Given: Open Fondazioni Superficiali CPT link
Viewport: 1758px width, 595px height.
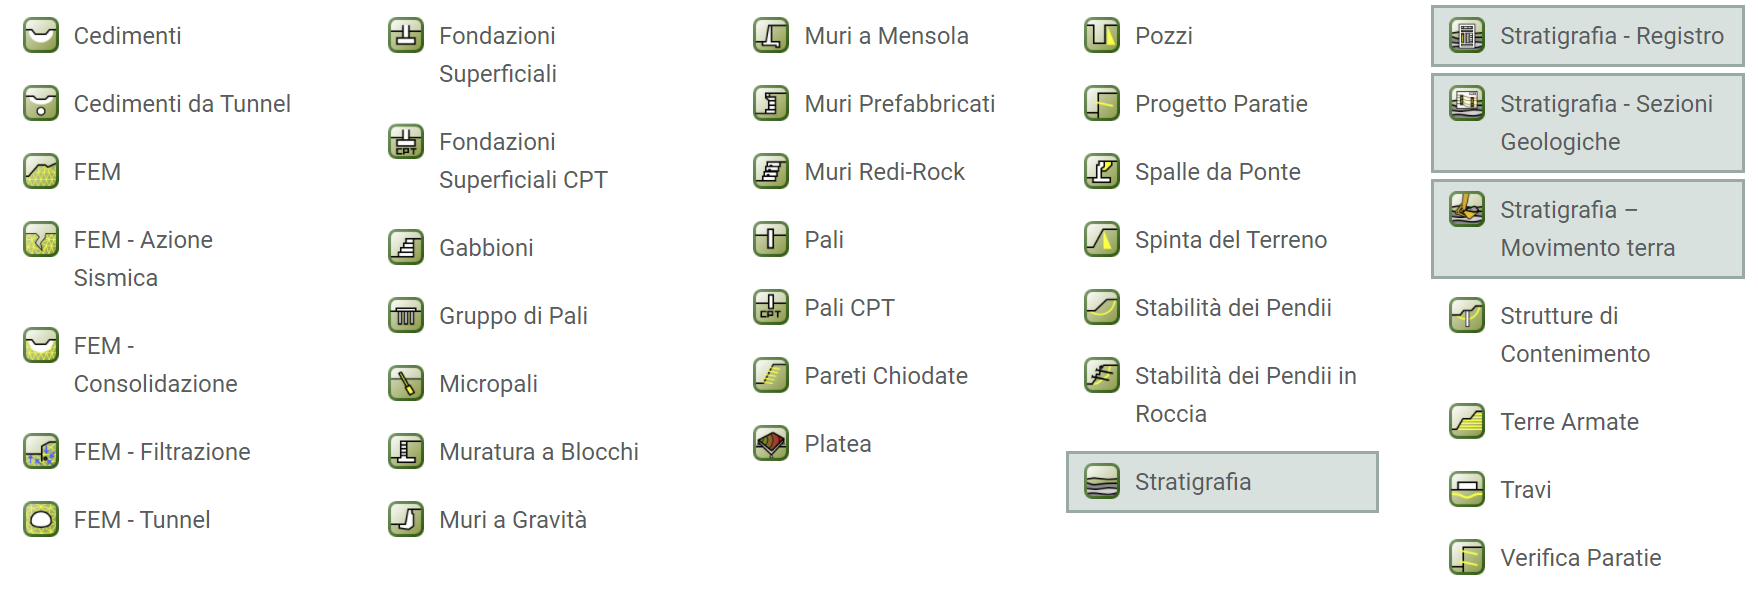Looking at the screenshot, I should pos(523,161).
